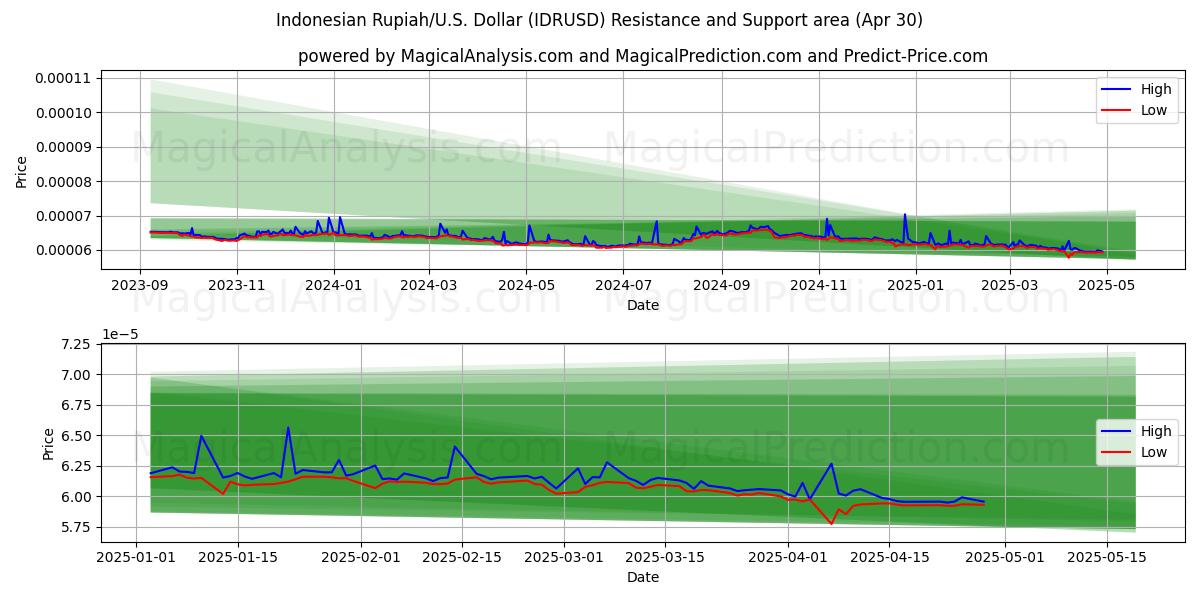The image size is (1200, 600).
Task: Click the '6.00' tick on bottom y-axis
Action: [x=76, y=497]
